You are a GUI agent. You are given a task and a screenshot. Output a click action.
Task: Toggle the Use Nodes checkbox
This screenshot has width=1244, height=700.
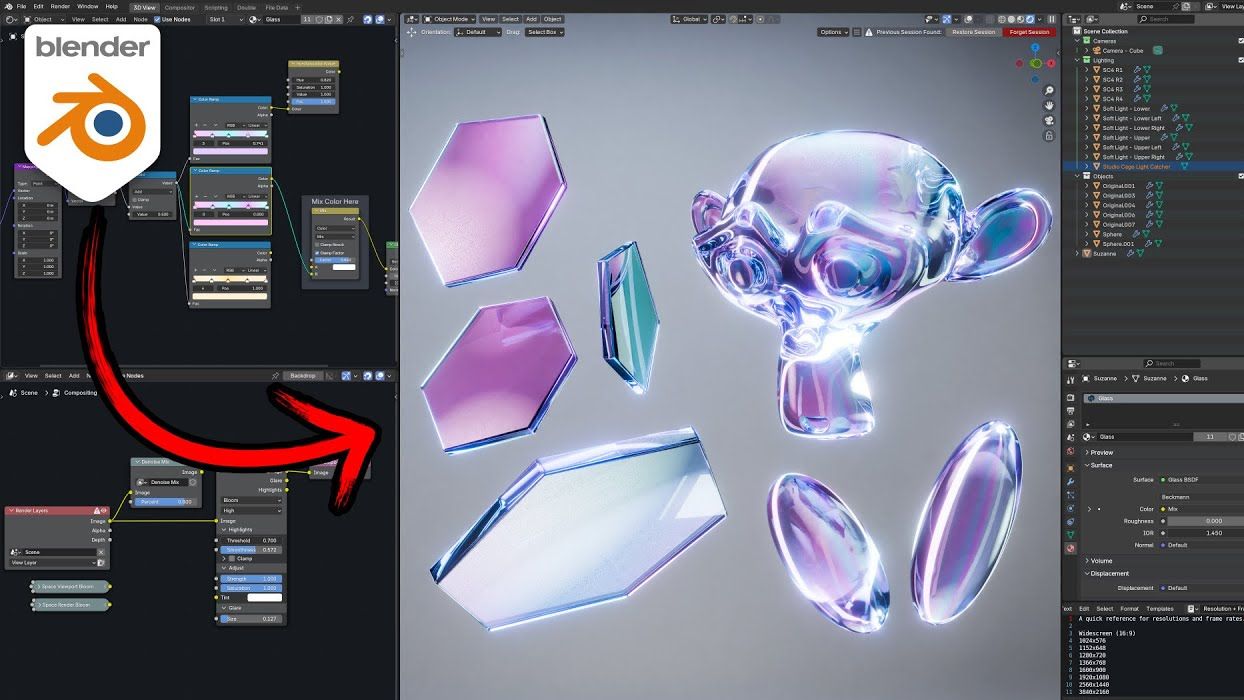(x=157, y=19)
